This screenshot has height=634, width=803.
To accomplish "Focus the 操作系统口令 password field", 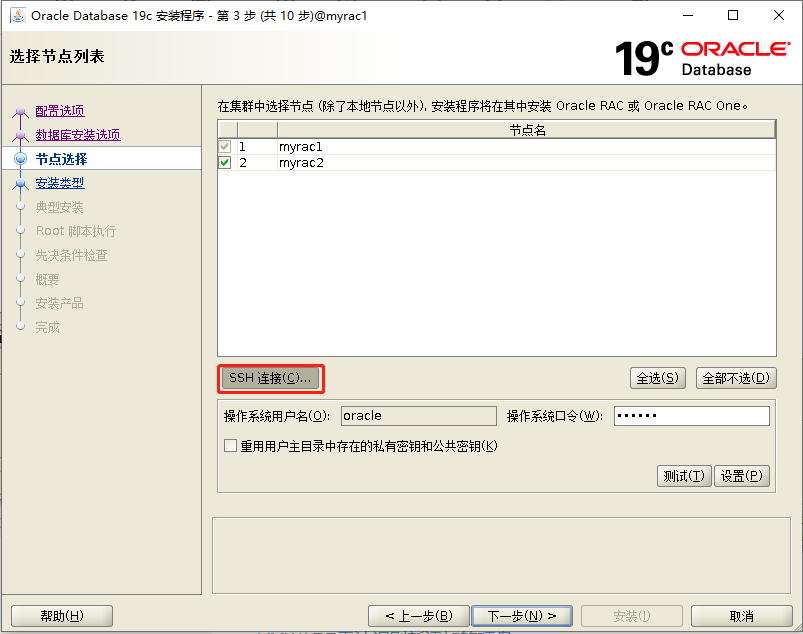I will [692, 416].
